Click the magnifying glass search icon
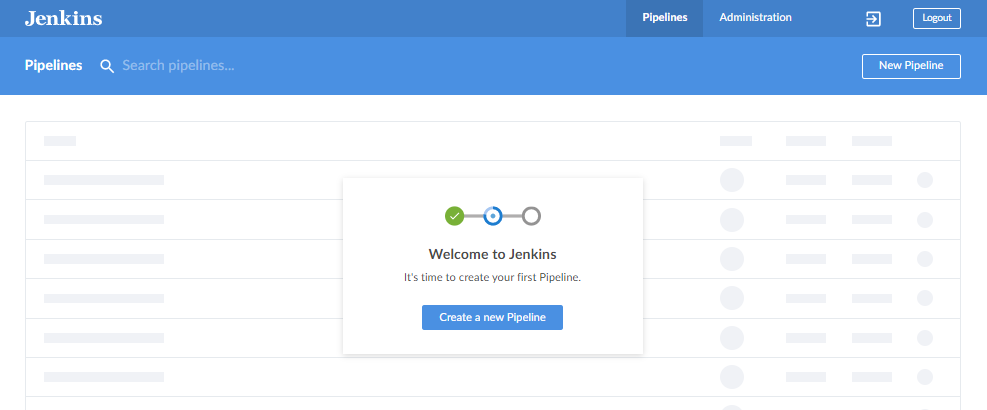 107,66
